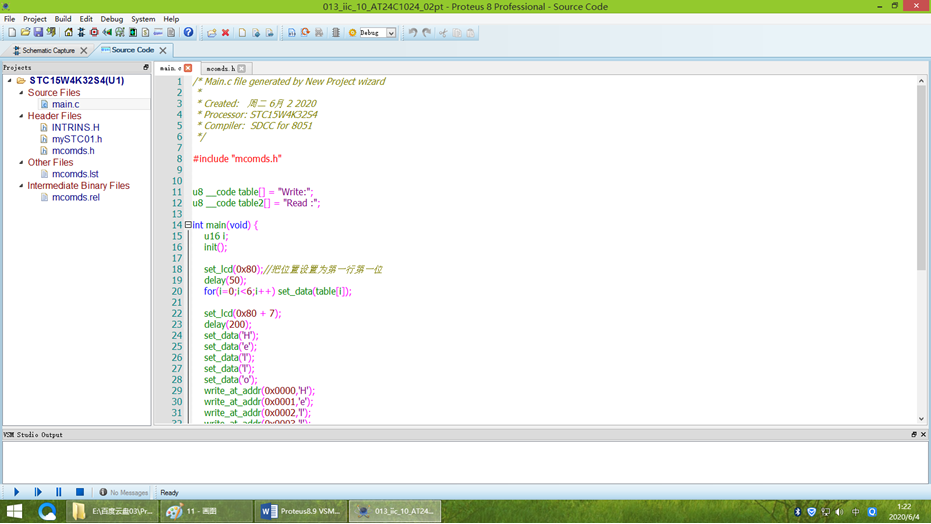Click the Gerber viewer toolbar icon
This screenshot has height=524, width=931.
coord(120,33)
